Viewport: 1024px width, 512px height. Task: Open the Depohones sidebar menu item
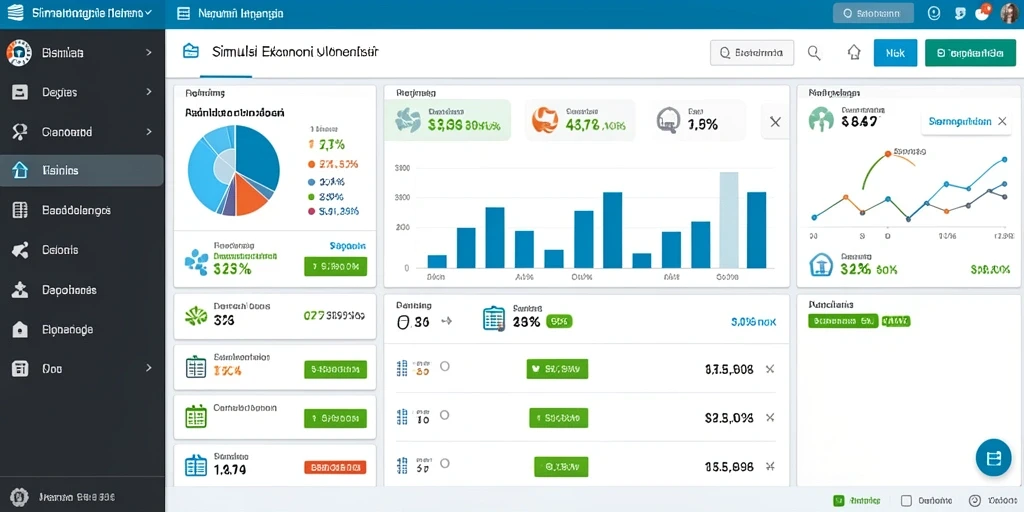(82, 290)
